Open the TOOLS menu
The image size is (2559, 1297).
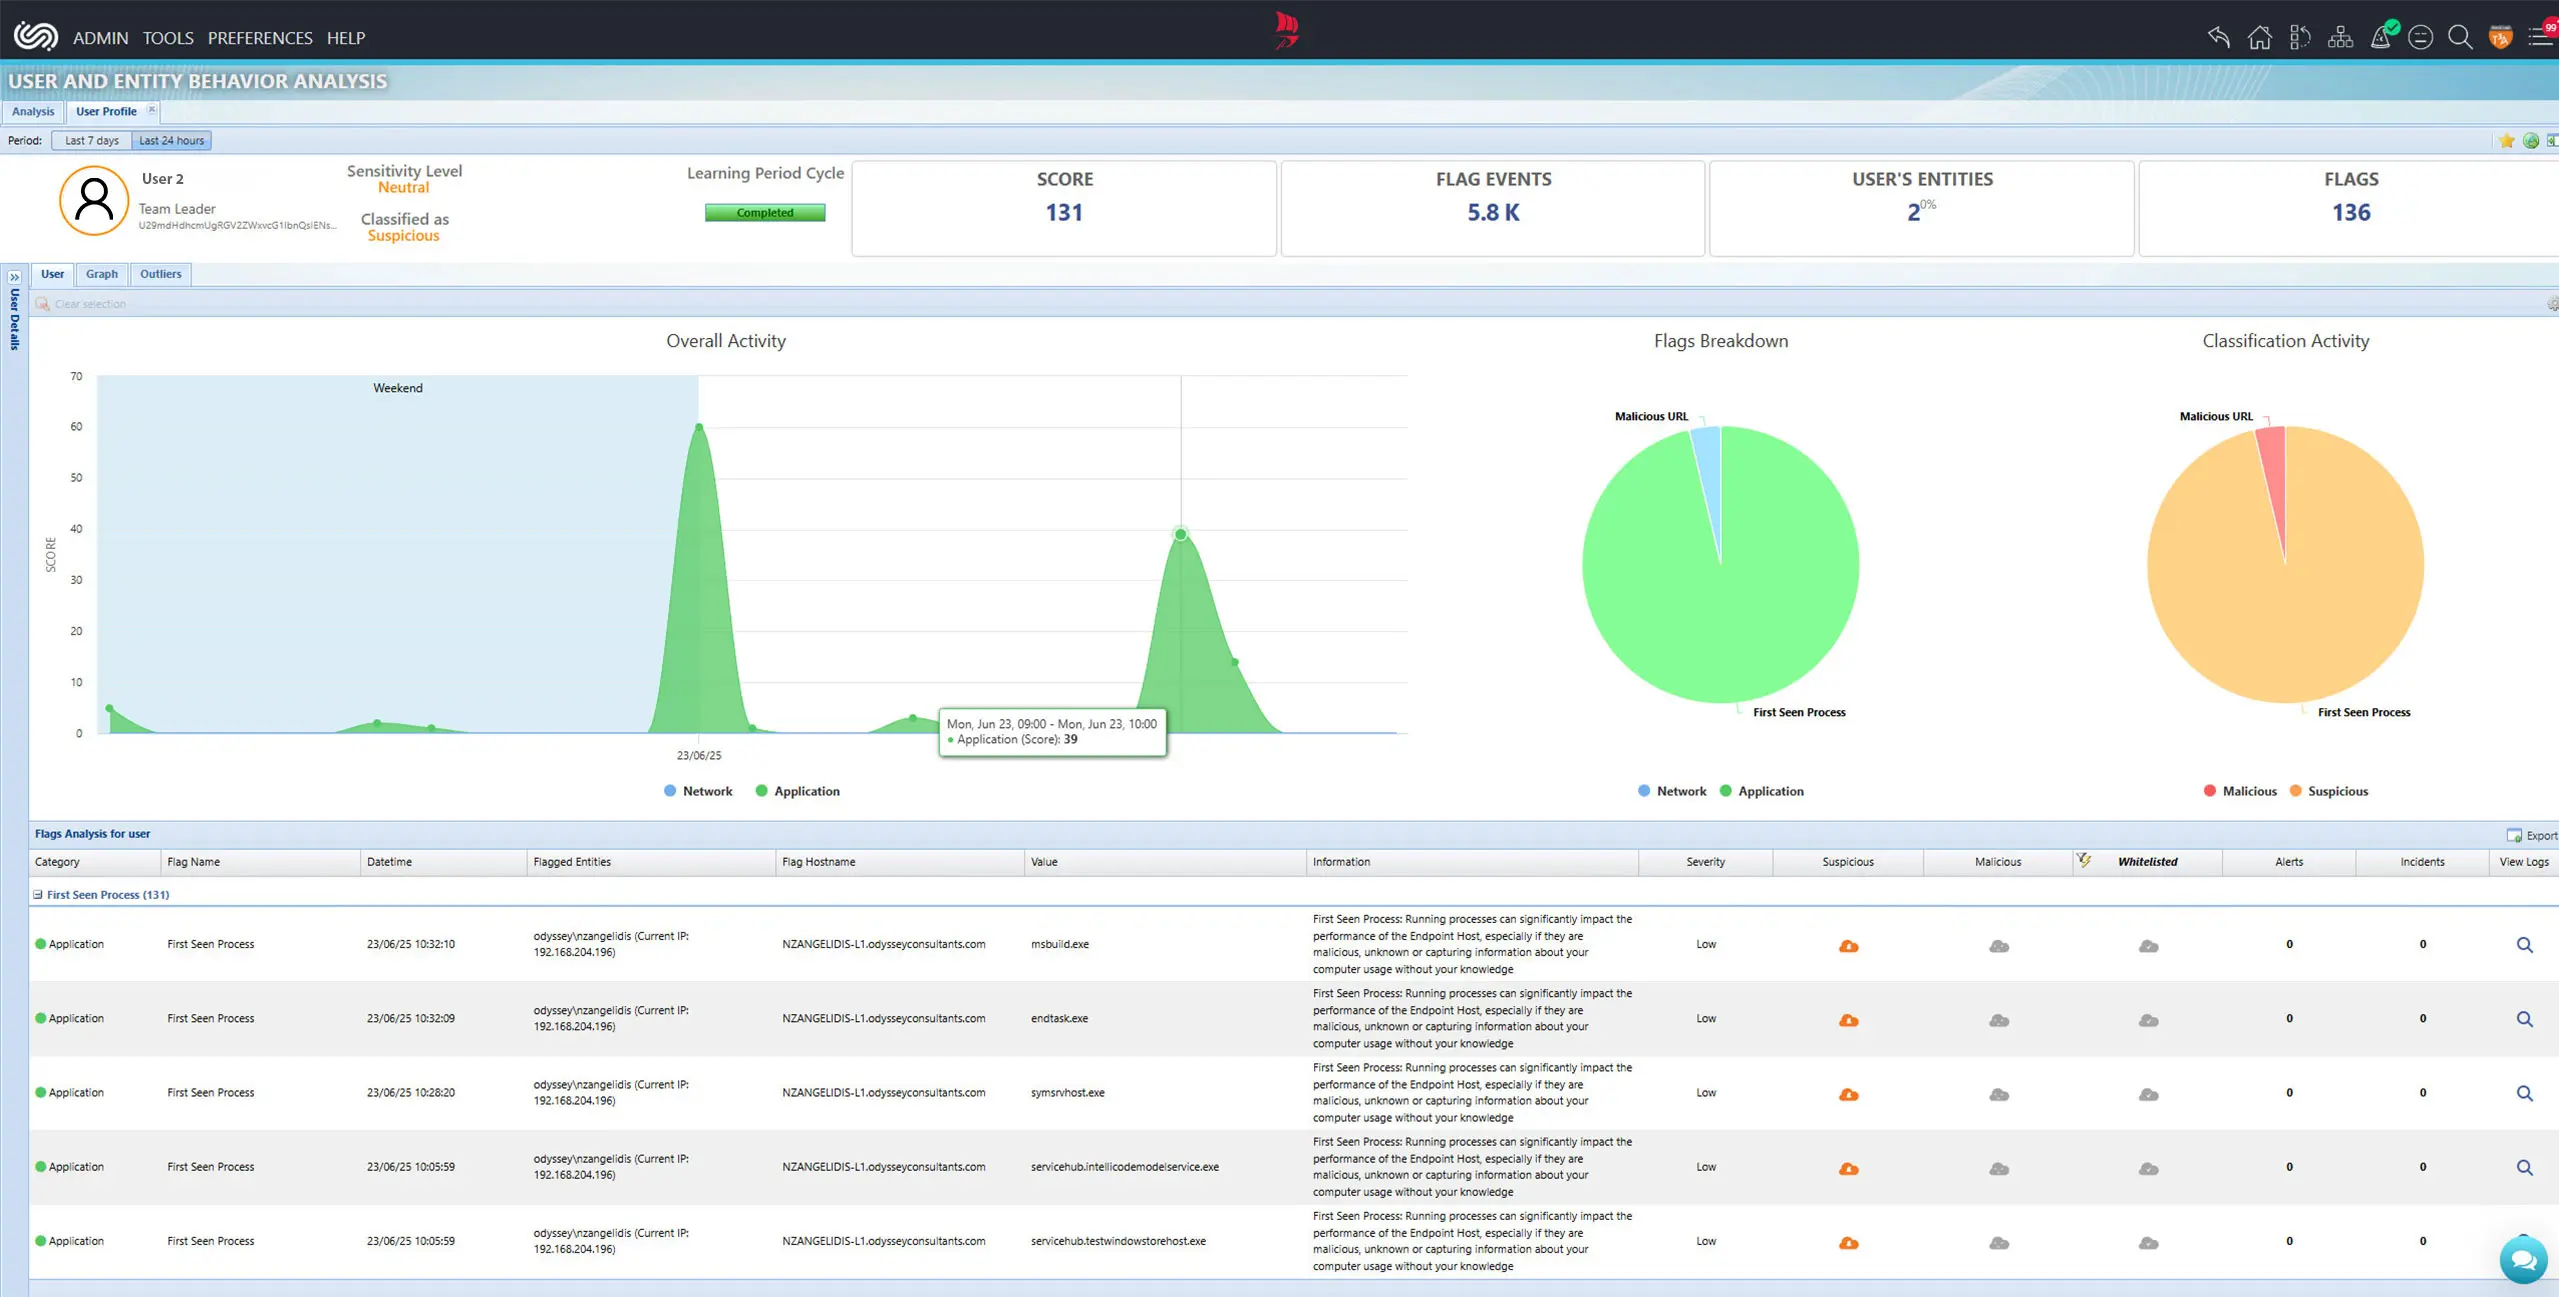pyautogui.click(x=167, y=38)
